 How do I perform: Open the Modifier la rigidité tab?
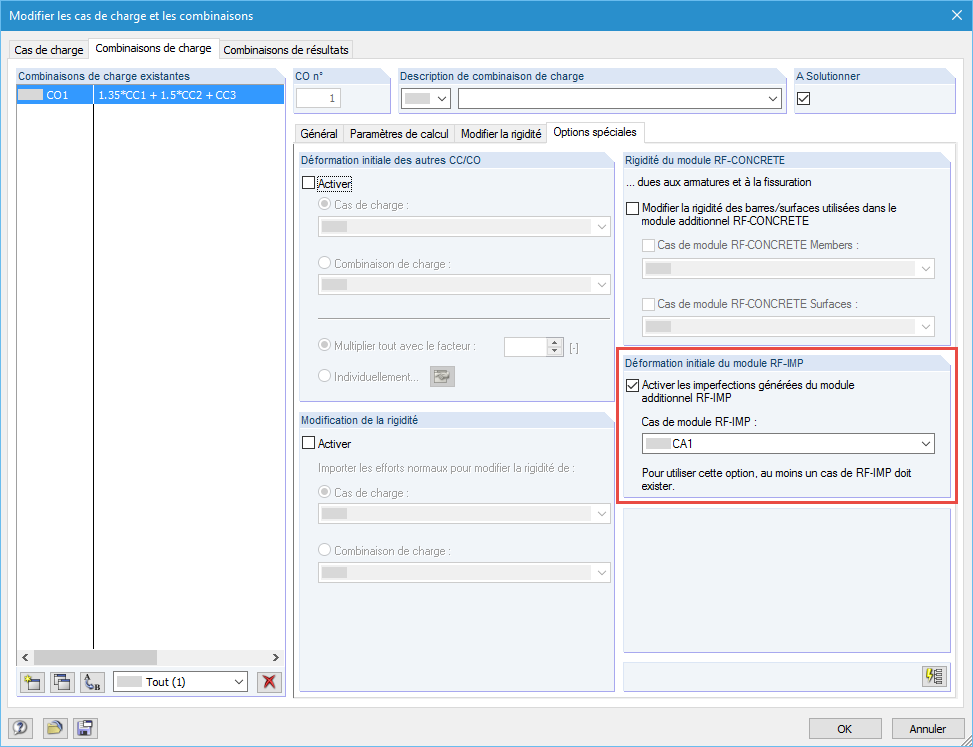tap(501, 133)
